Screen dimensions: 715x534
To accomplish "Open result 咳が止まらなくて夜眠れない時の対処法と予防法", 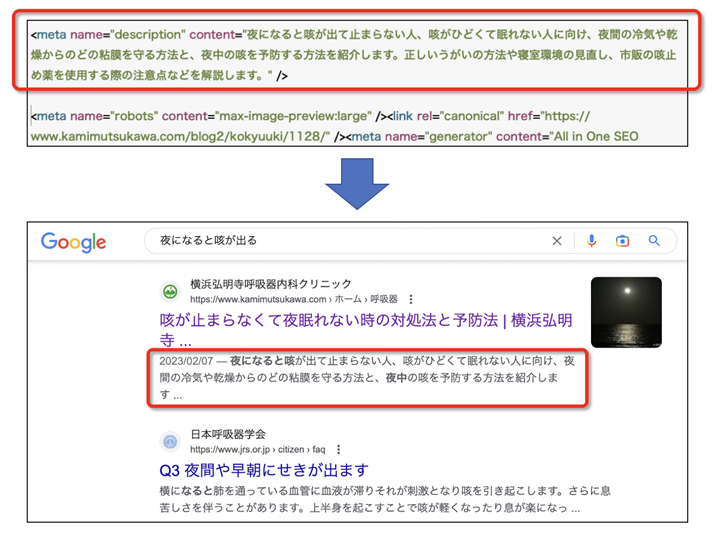I will tap(366, 330).
